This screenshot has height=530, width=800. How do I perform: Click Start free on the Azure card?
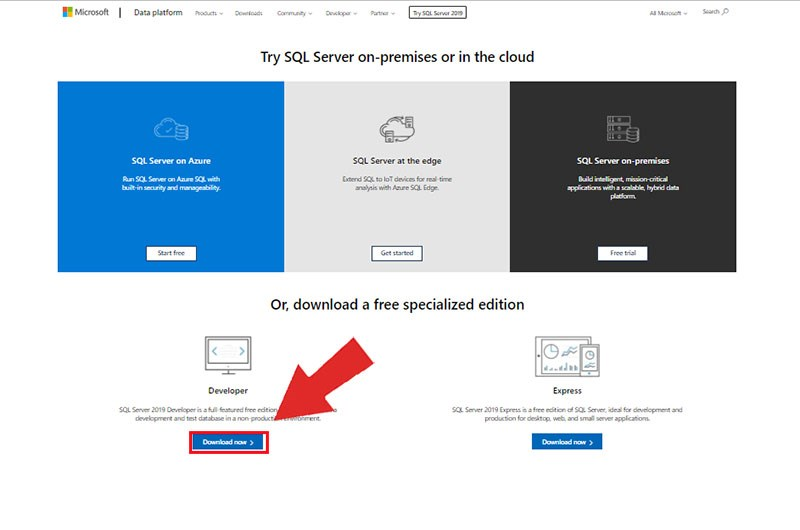(171, 253)
